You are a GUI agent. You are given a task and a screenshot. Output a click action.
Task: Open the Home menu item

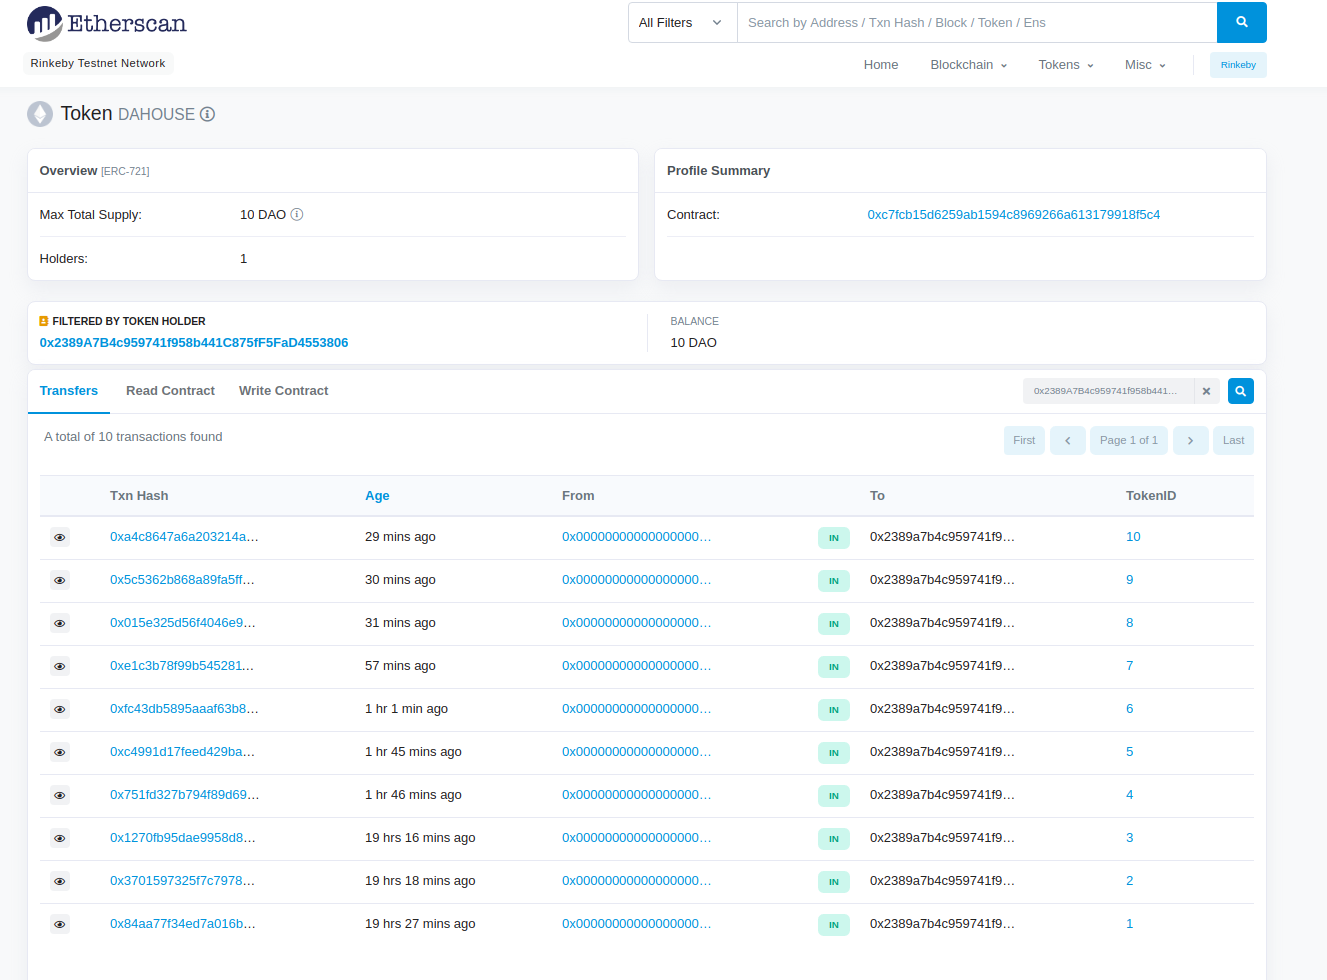click(881, 65)
